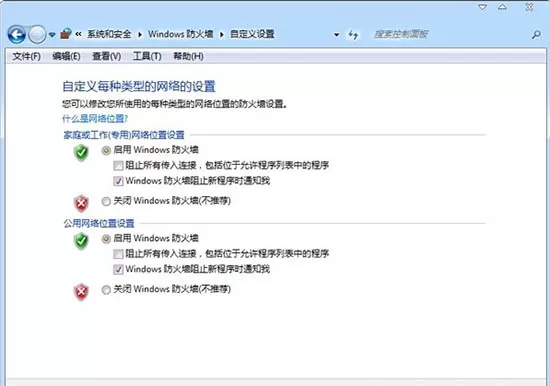The width and height of the screenshot is (550, 386).
Task: Click the magnifier search icon
Action: 536,34
